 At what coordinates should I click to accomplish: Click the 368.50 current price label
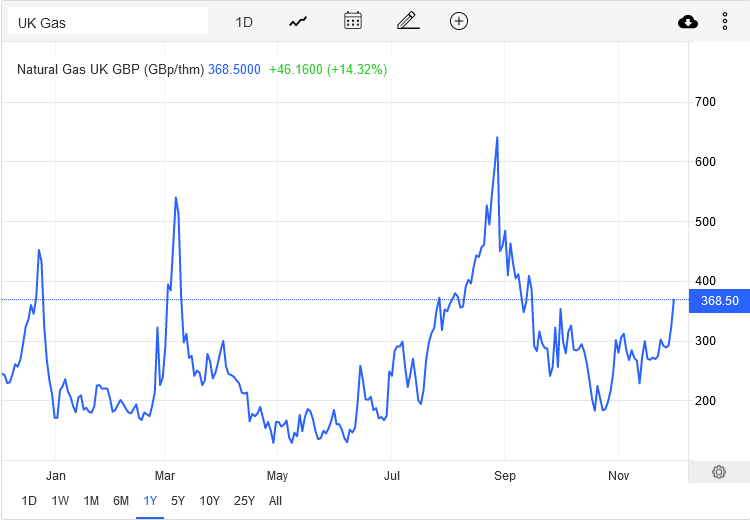tap(719, 301)
